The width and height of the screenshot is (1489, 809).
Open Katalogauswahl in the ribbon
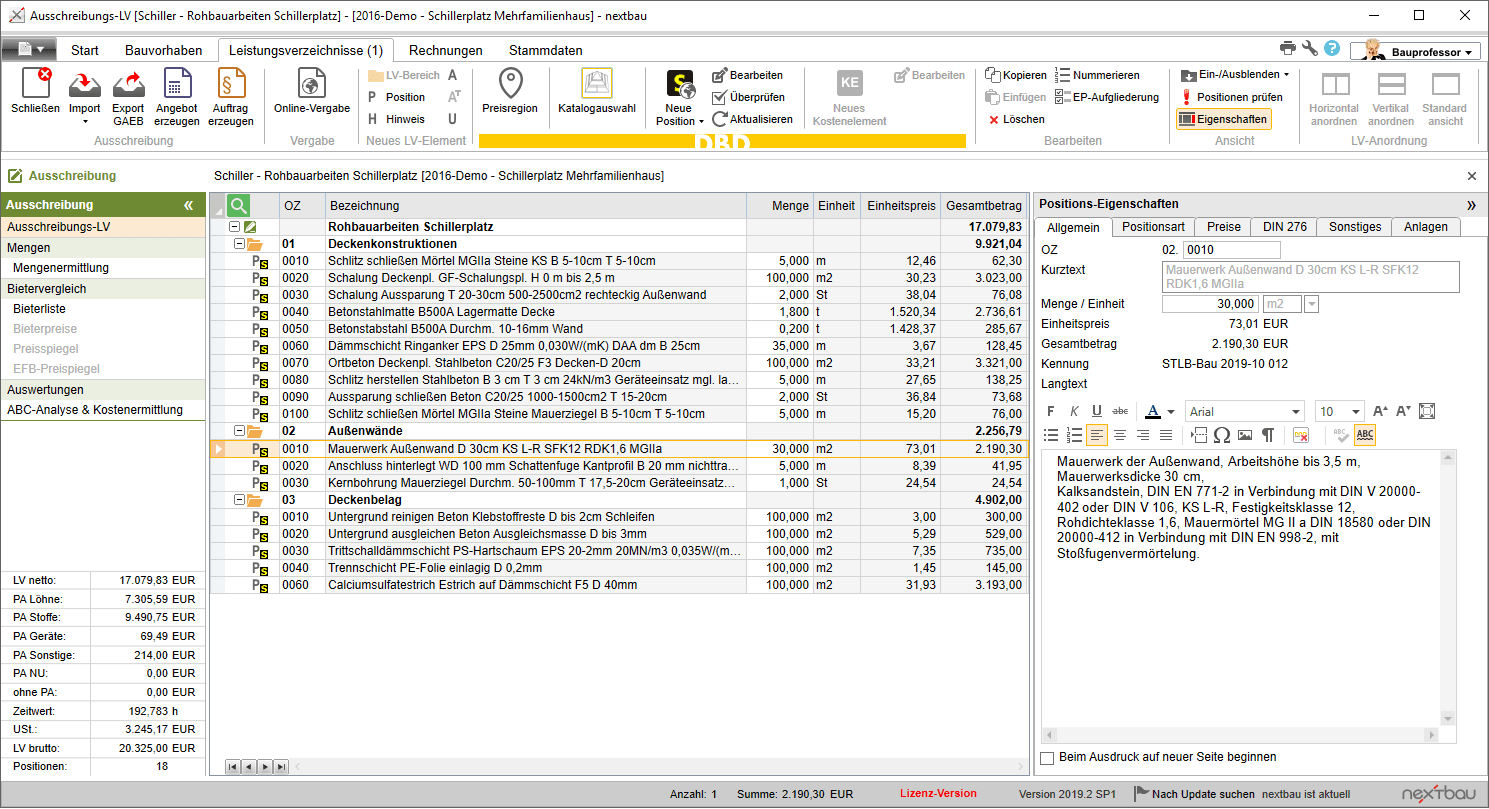597,85
